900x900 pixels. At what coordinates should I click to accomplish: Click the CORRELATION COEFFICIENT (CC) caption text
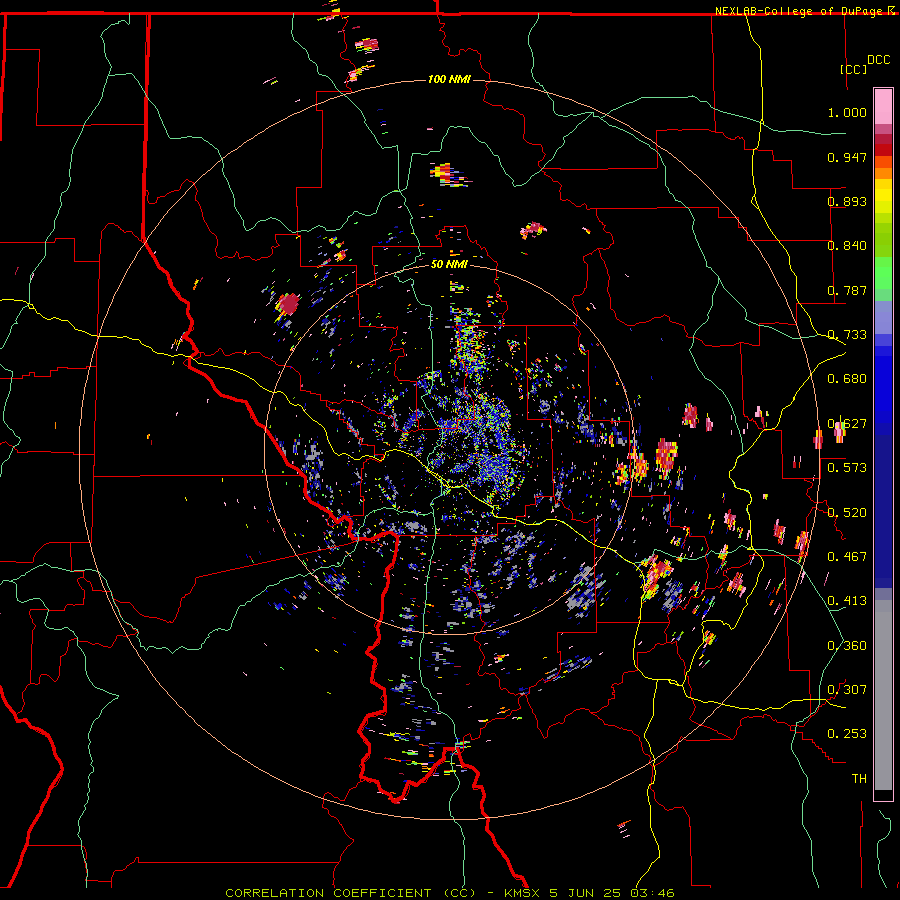350,893
